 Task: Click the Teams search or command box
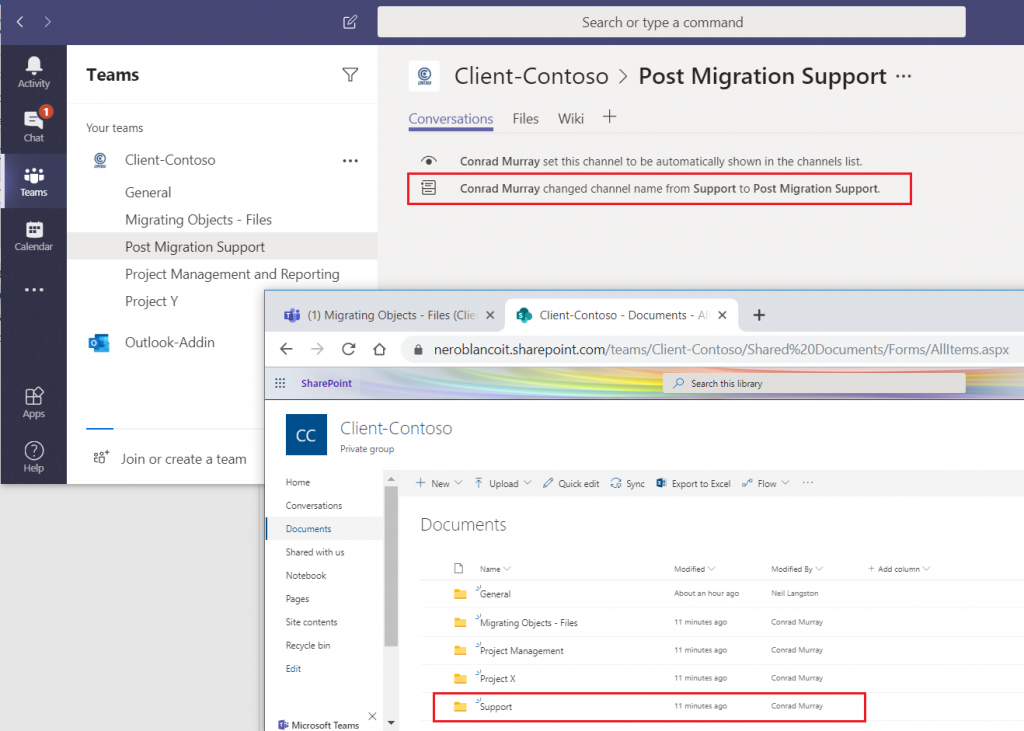tap(671, 22)
